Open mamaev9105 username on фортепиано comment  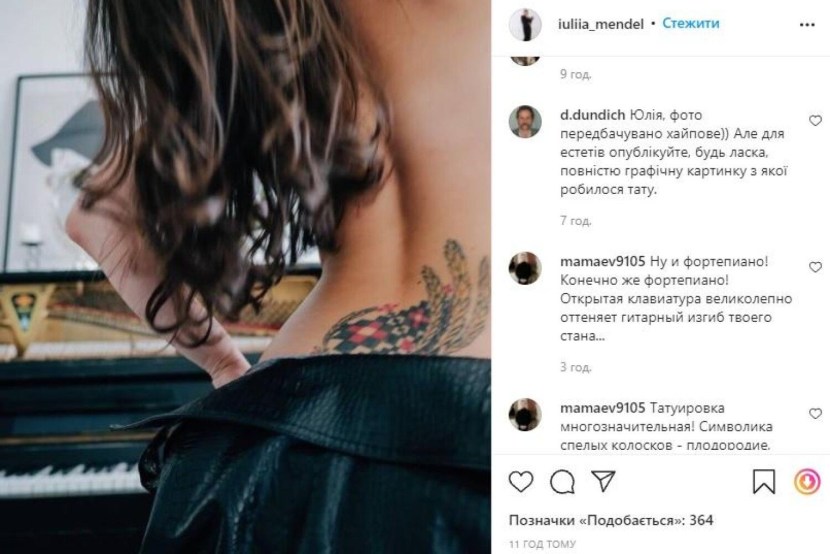tap(602, 261)
